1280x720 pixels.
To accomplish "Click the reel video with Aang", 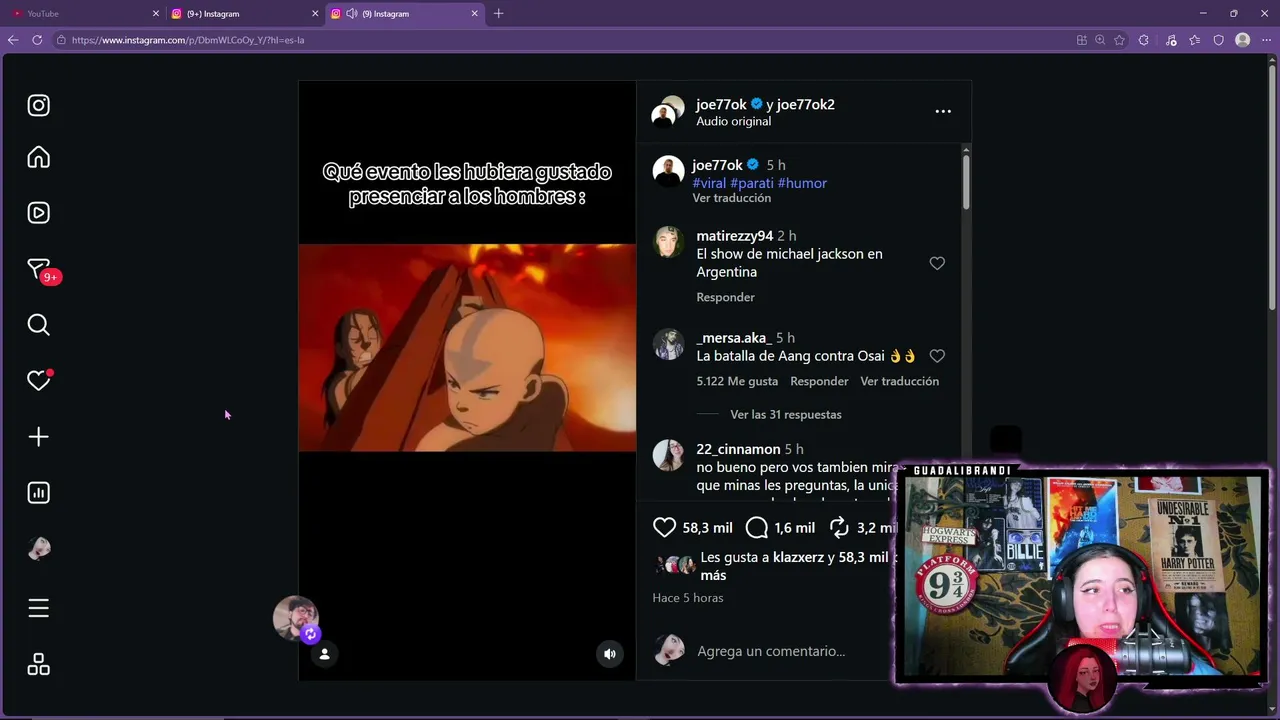I will (x=467, y=348).
